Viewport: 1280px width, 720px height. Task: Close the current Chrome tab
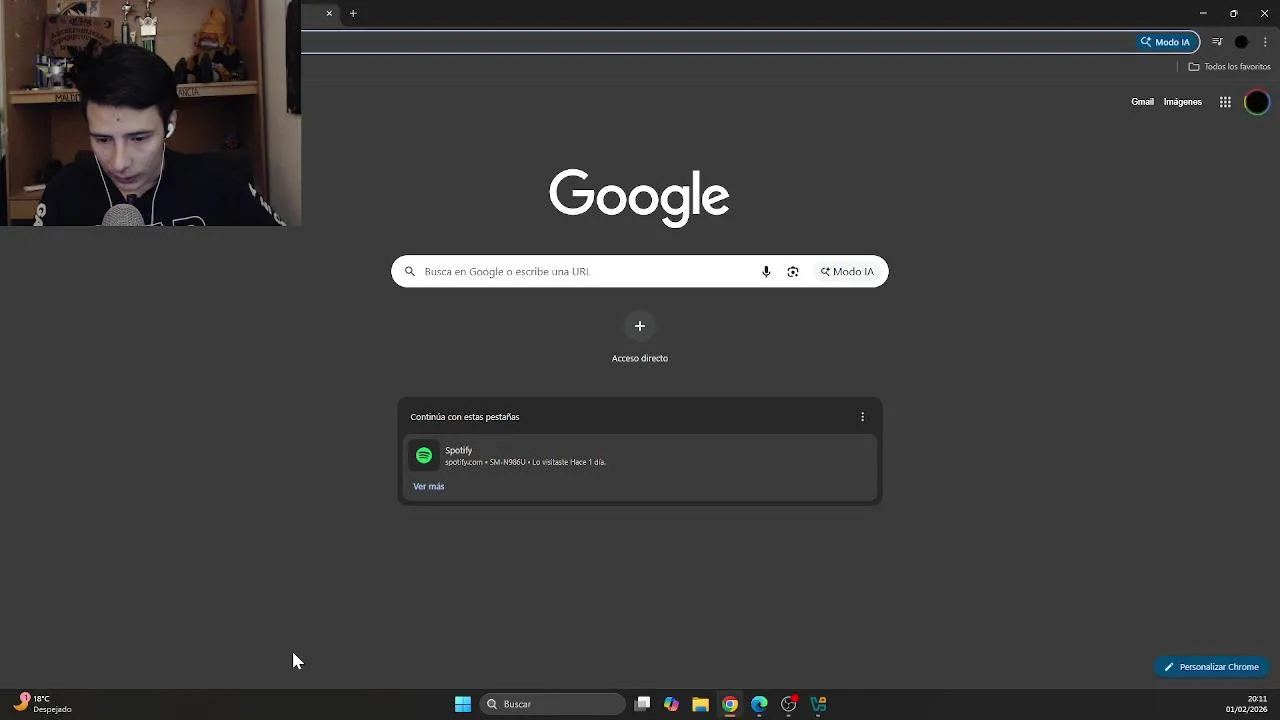point(329,14)
